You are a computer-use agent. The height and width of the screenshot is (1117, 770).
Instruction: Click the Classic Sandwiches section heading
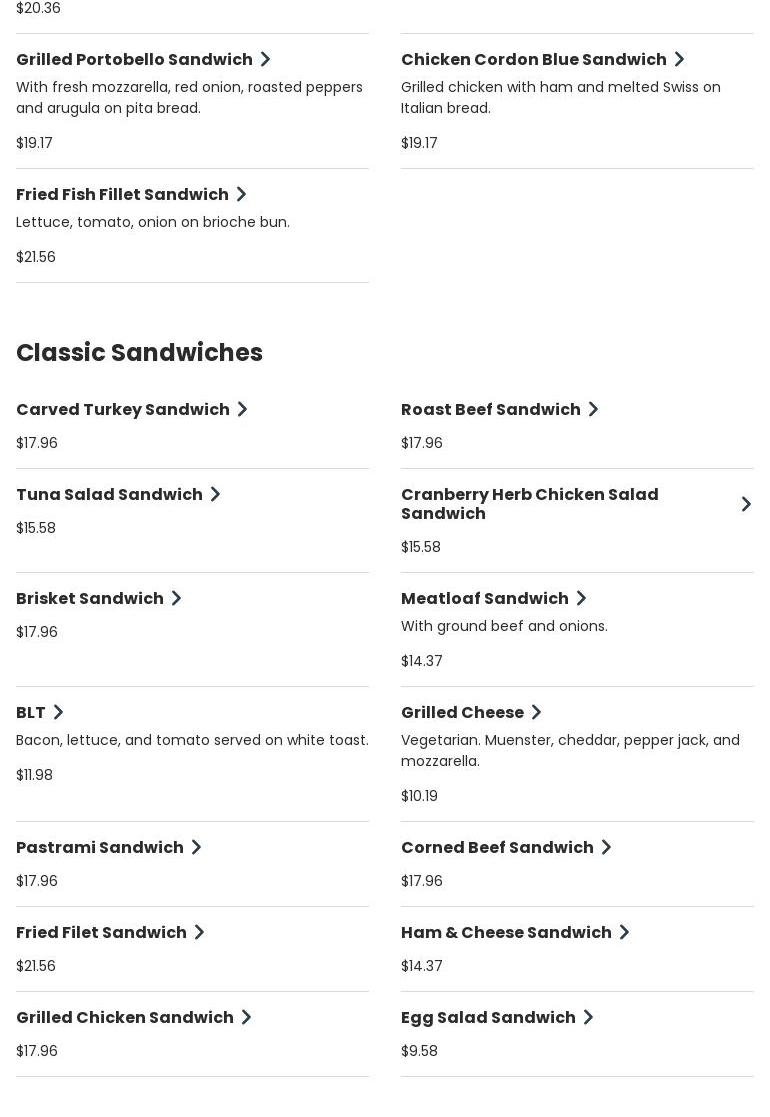(139, 353)
